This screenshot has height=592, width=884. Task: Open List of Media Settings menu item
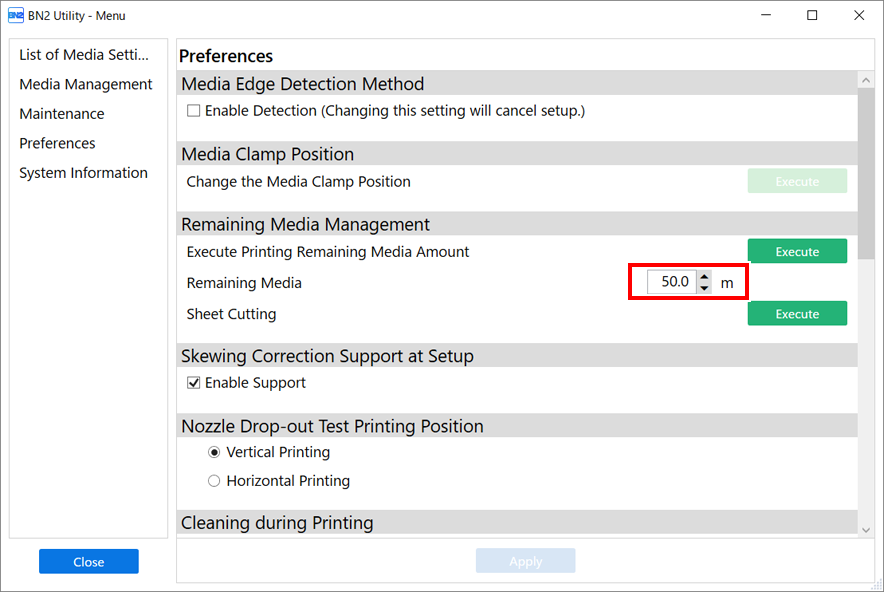84,55
